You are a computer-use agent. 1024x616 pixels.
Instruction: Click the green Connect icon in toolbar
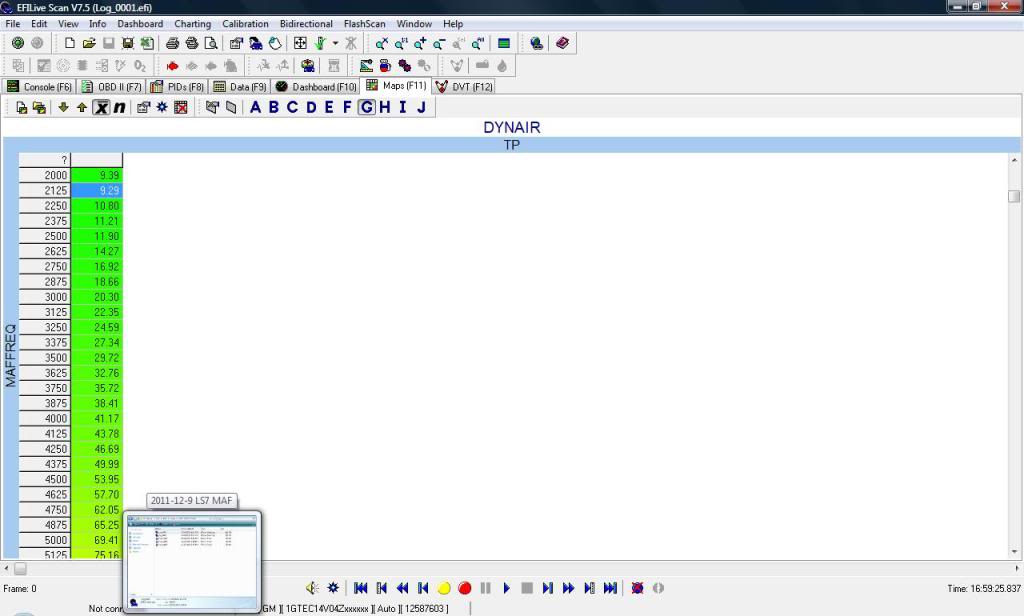[18, 43]
